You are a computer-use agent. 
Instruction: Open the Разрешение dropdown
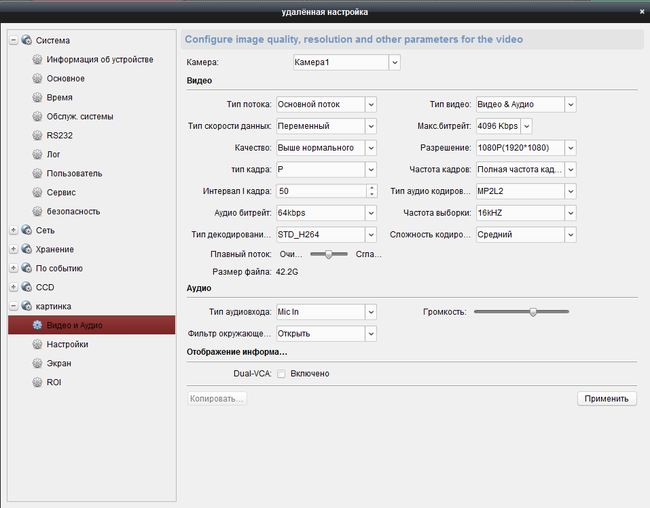pos(570,148)
